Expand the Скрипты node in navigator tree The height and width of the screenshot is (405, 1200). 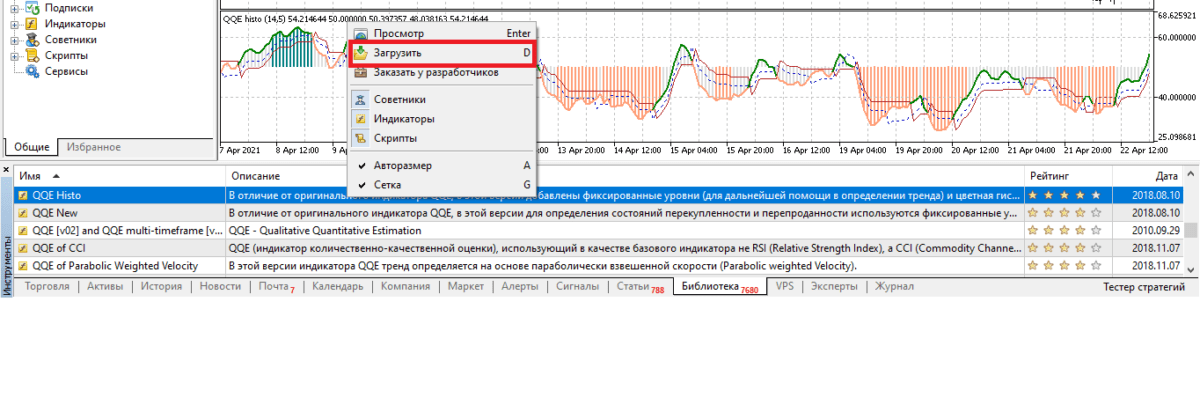coord(14,56)
